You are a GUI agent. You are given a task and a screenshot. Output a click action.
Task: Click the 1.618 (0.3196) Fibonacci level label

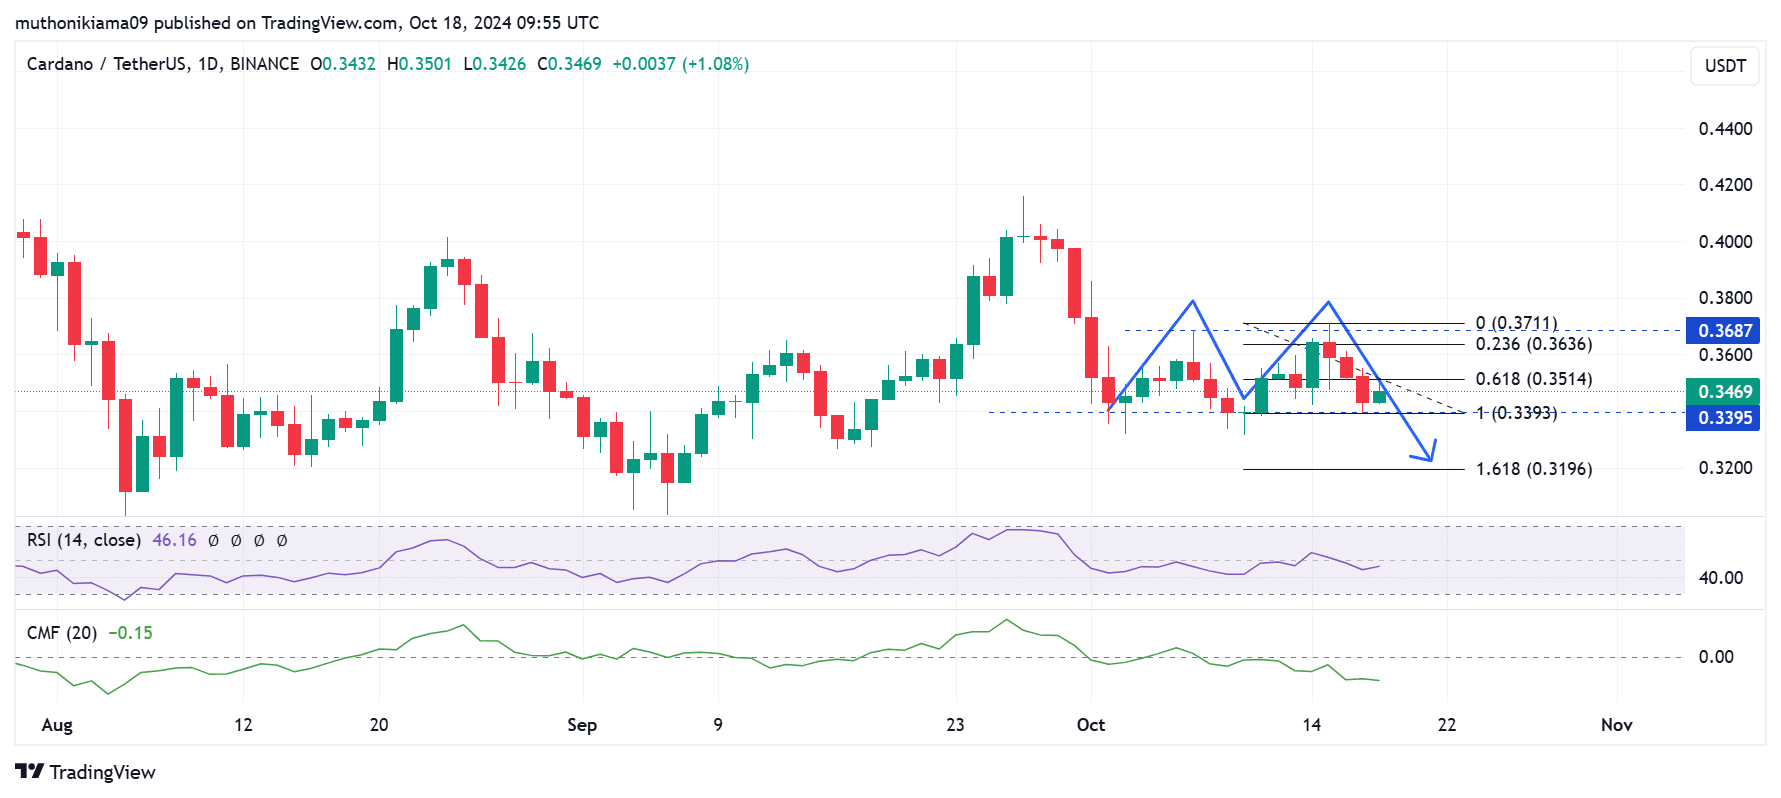(1533, 469)
